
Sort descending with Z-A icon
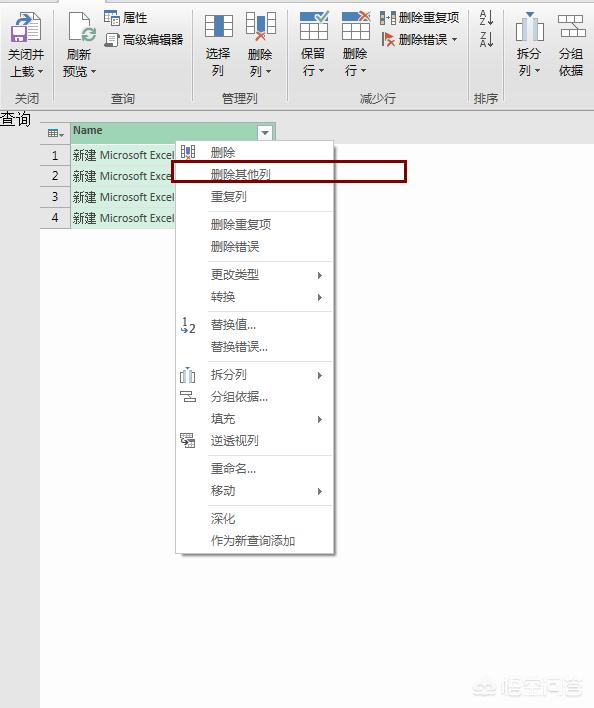point(486,40)
